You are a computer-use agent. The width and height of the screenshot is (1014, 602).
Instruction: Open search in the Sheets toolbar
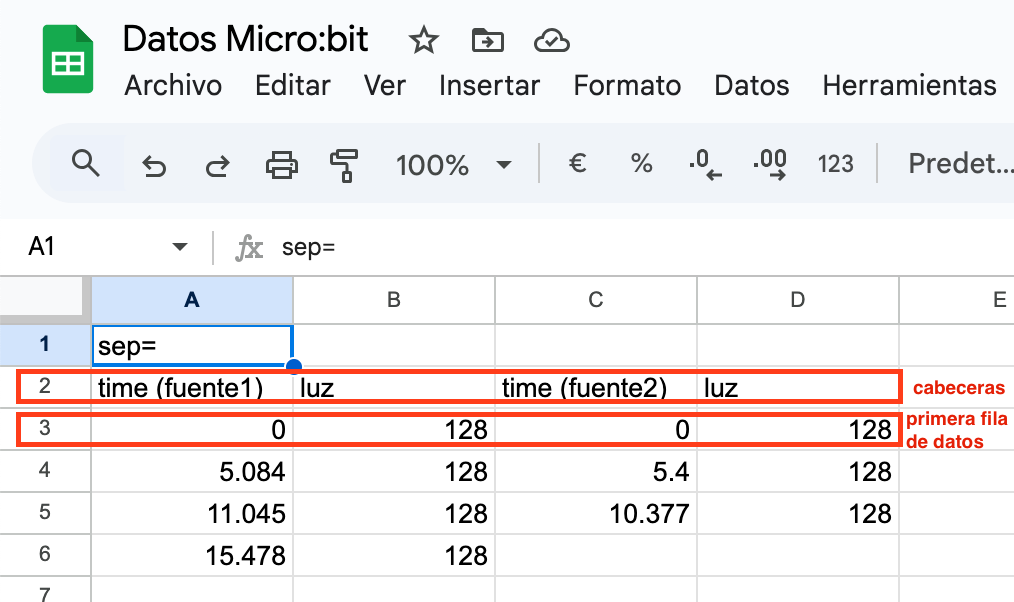[85, 163]
